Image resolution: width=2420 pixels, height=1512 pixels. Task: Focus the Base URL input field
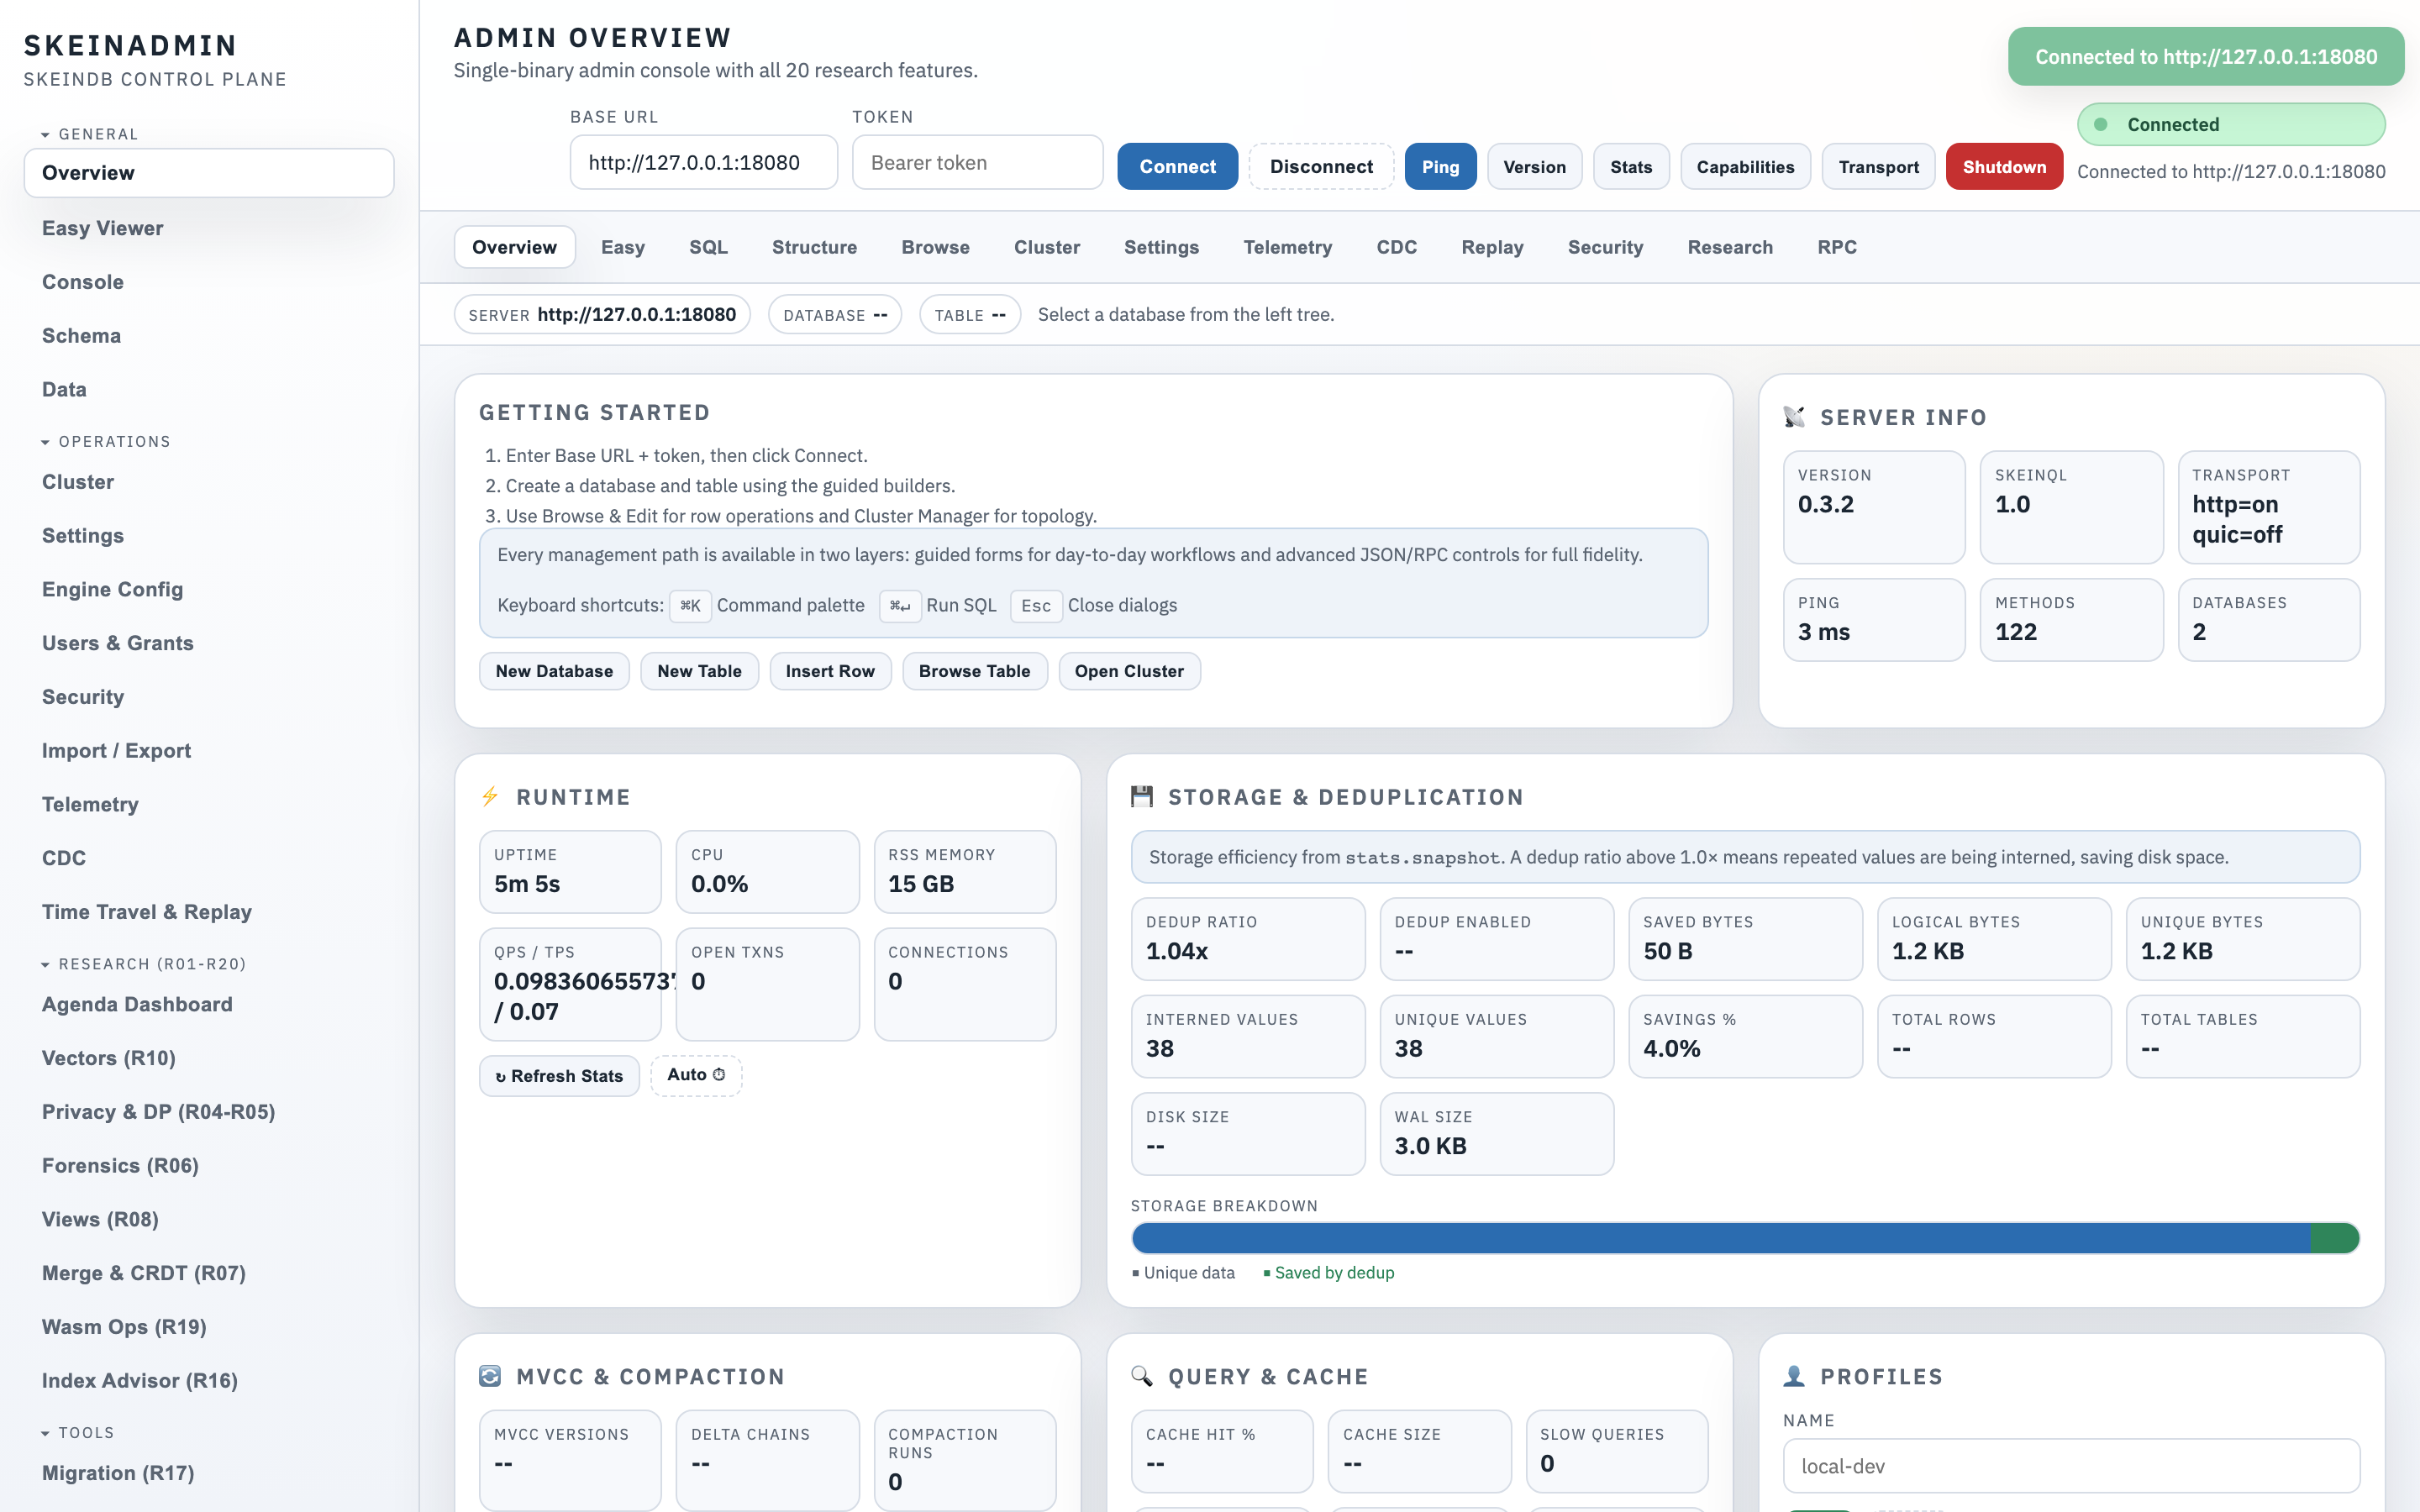click(704, 162)
